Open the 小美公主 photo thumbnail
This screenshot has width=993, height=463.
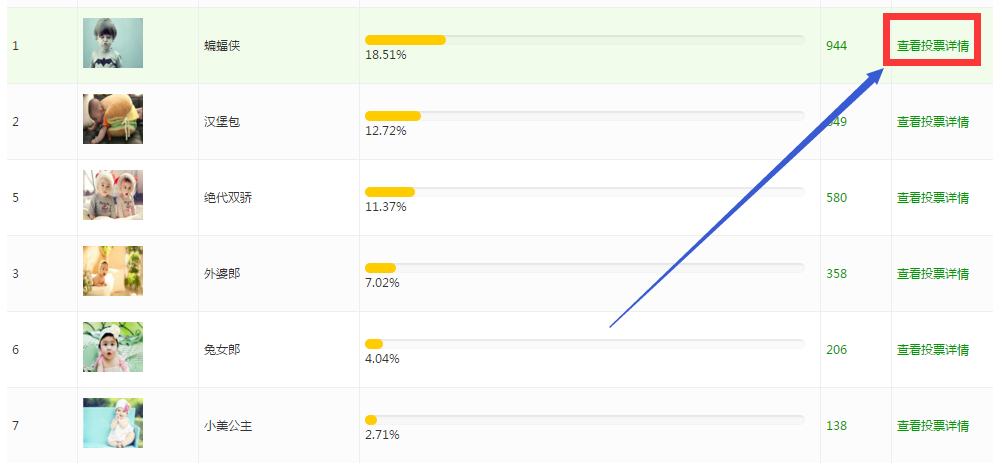[113, 423]
